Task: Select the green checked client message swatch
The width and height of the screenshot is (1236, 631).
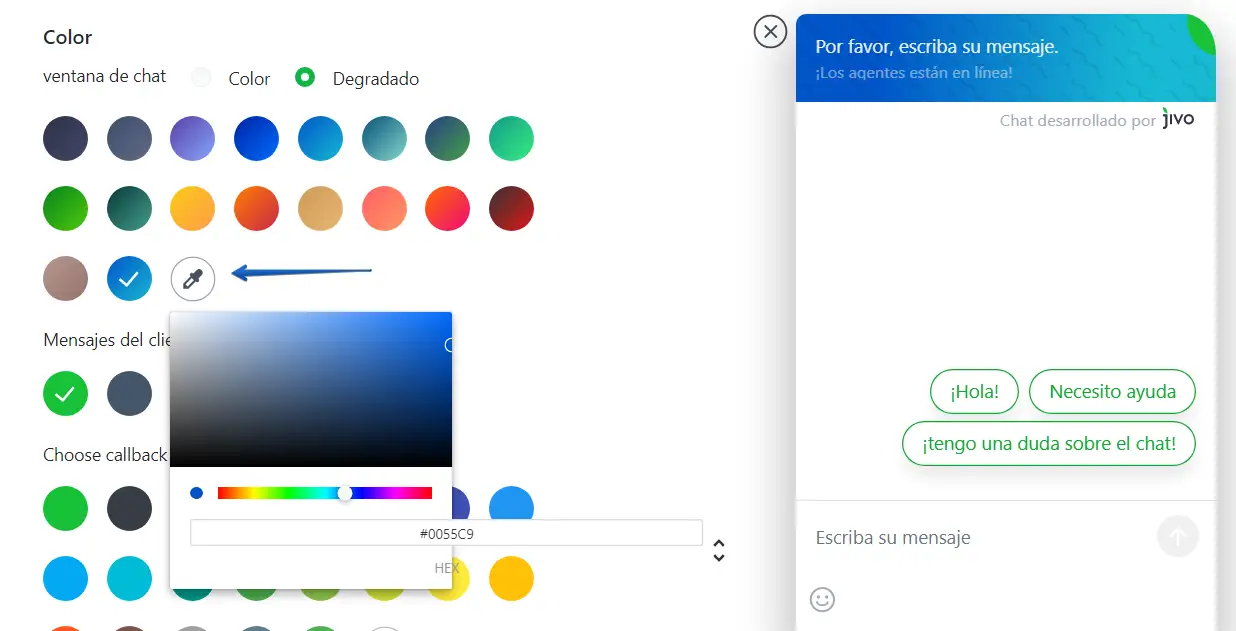Action: click(65, 393)
